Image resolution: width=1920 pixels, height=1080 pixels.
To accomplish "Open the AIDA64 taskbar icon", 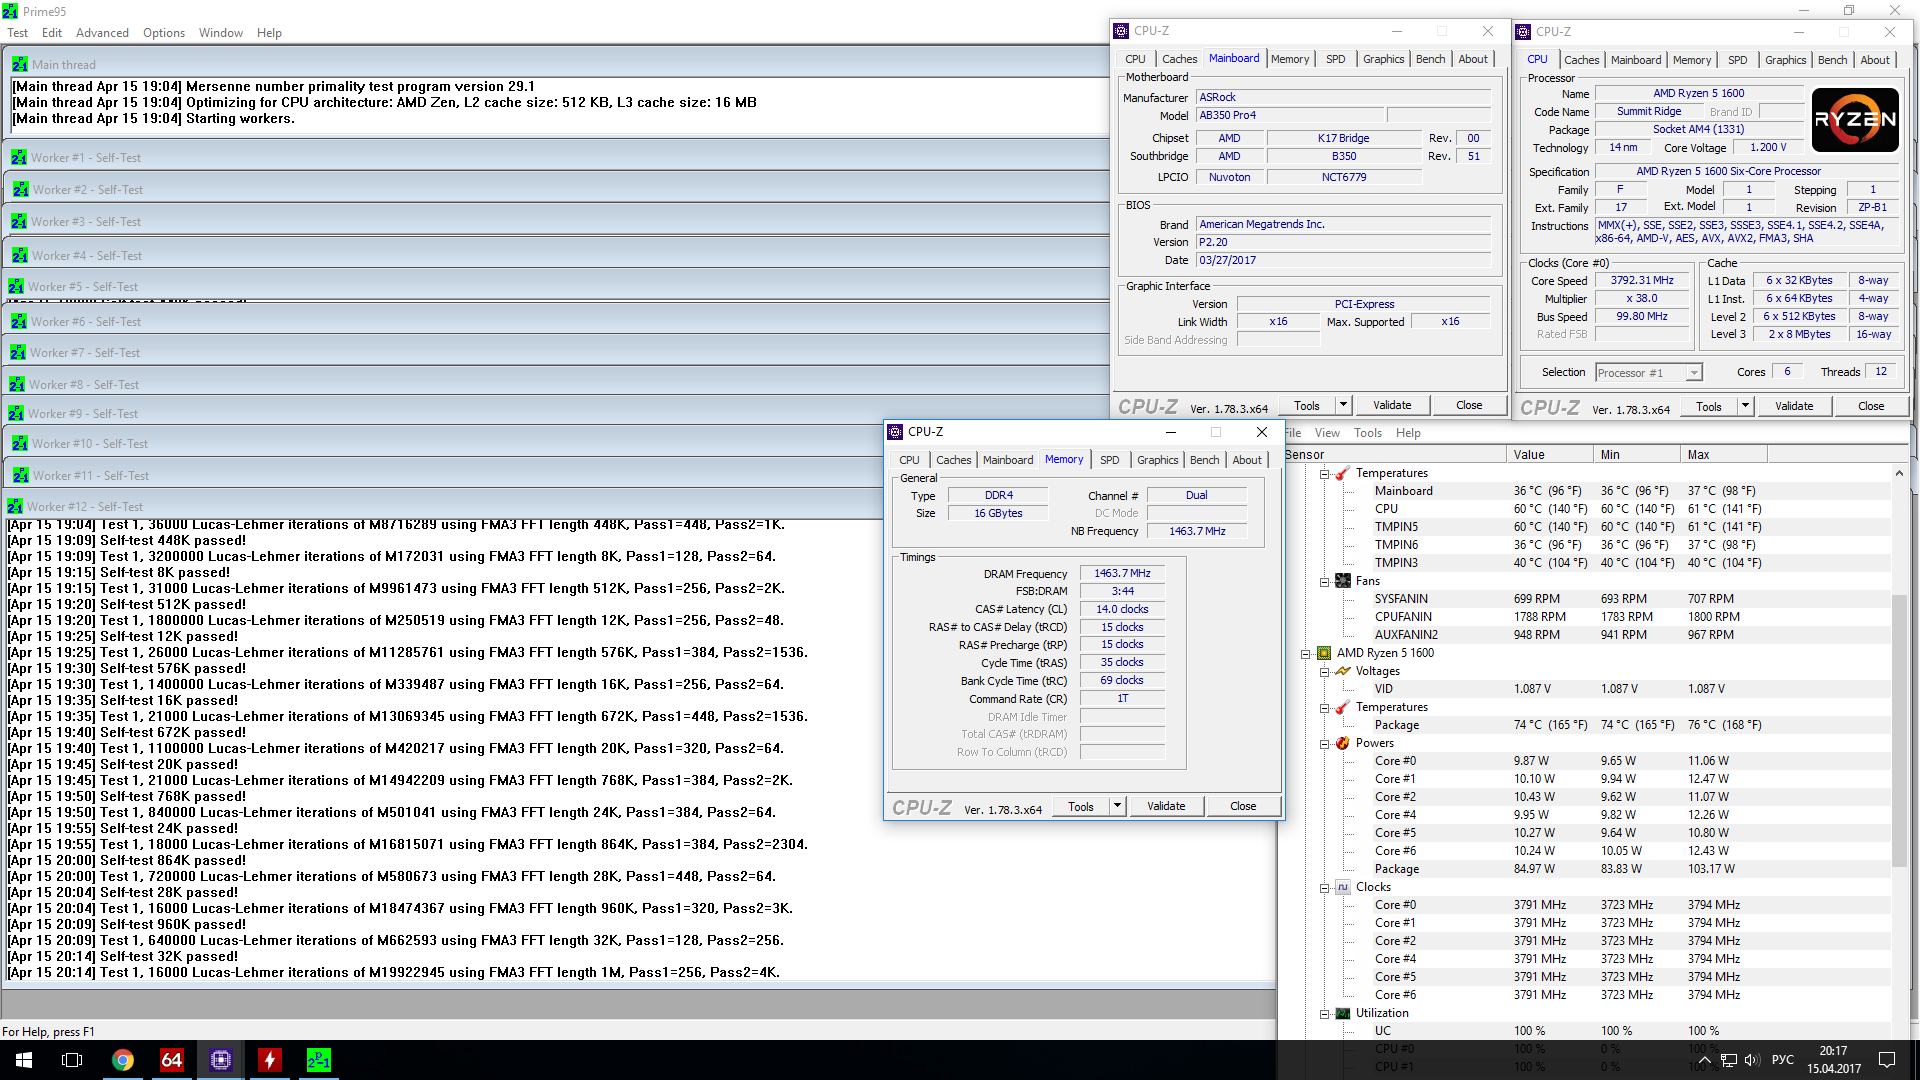I will (172, 1060).
